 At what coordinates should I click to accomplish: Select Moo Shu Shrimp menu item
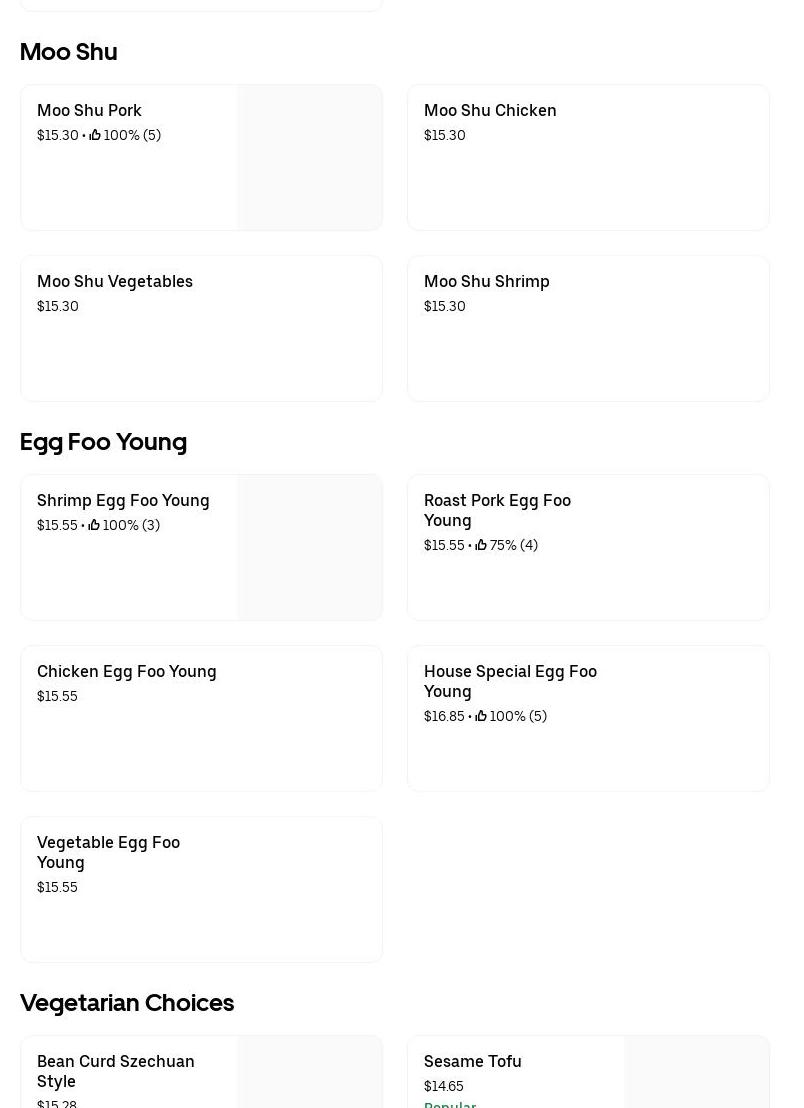tap(487, 281)
